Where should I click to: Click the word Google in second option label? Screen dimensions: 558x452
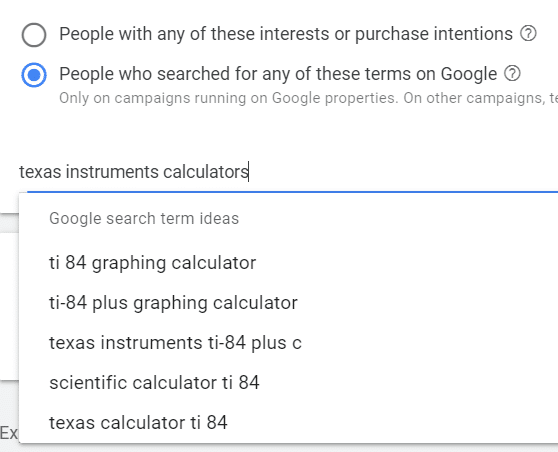click(469, 74)
